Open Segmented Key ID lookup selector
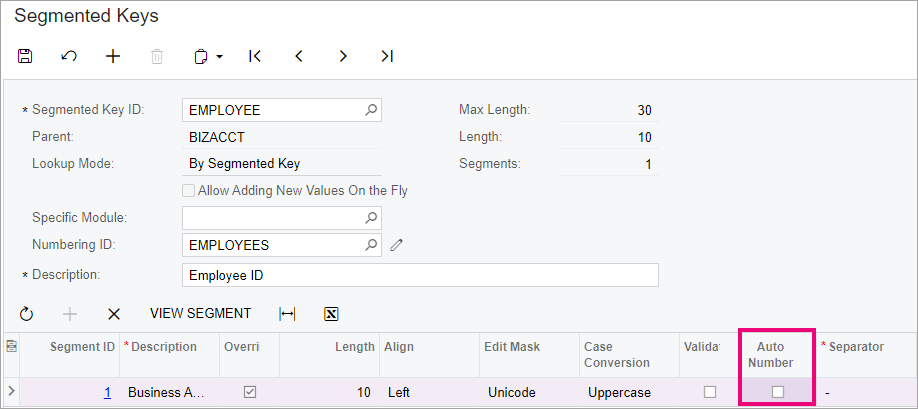 (371, 109)
